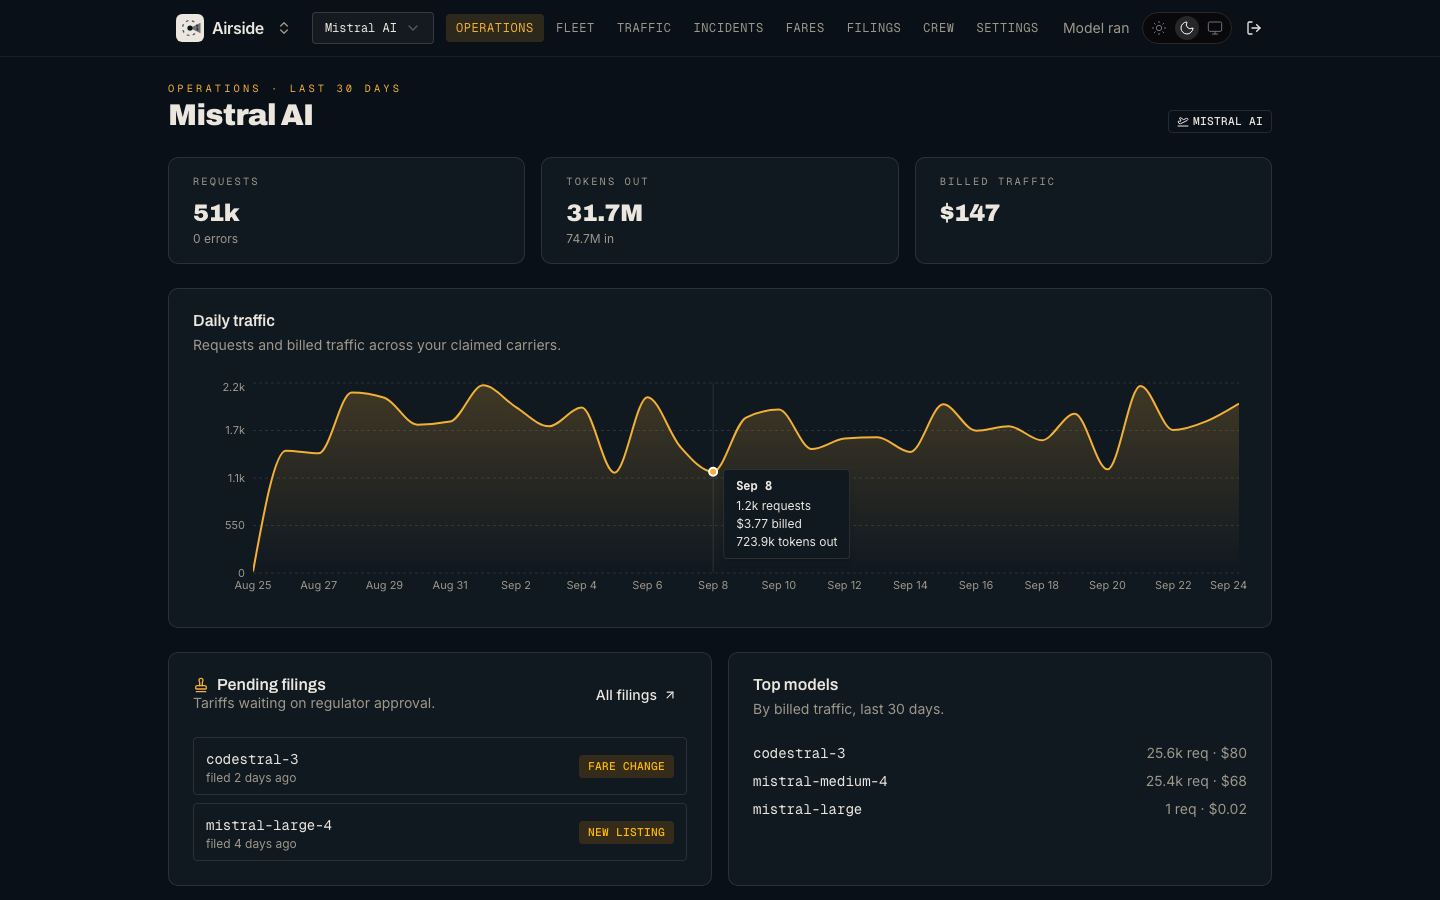Click the stamp icon beside Pending filings
Image resolution: width=1440 pixels, height=900 pixels.
[201, 685]
